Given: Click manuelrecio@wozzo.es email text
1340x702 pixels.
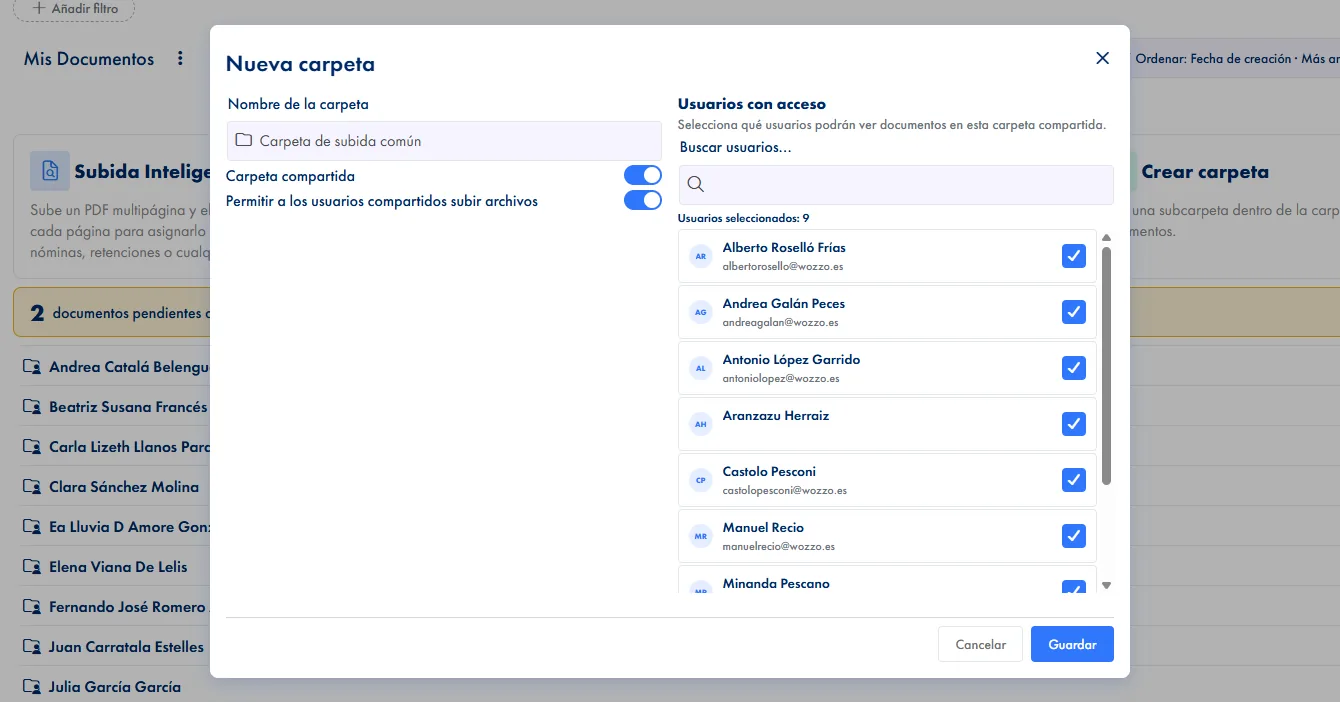Looking at the screenshot, I should click(779, 547).
